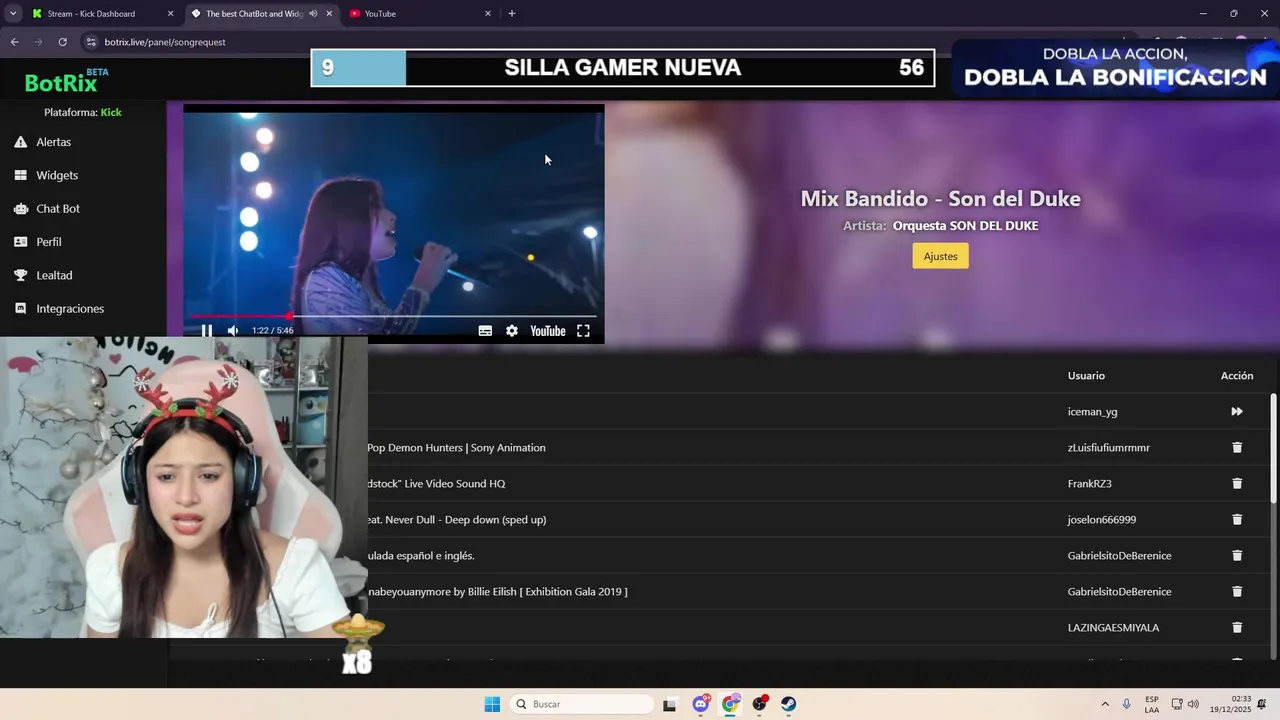This screenshot has height=720, width=1280.
Task: Close the Kick Dashboard browser tab
Action: (170, 14)
